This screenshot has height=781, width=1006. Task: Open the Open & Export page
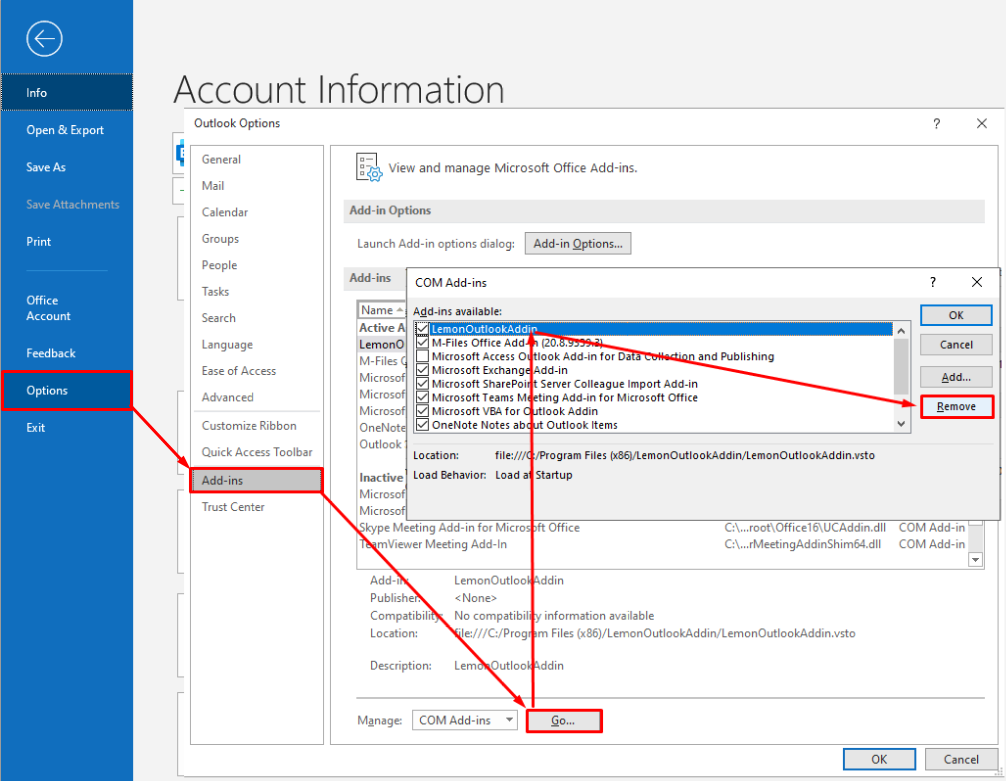(x=67, y=130)
